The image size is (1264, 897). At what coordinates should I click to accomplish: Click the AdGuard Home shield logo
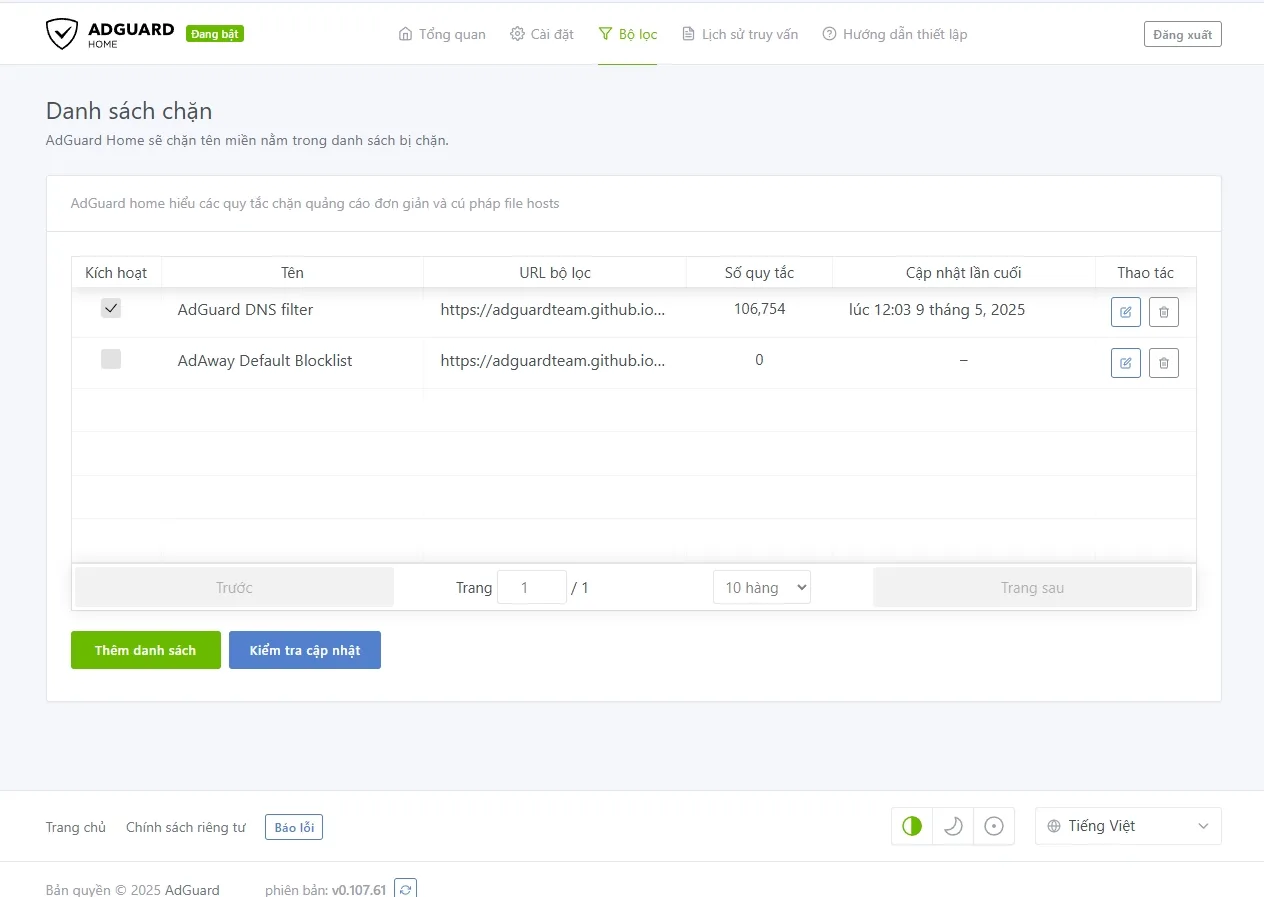coord(61,33)
